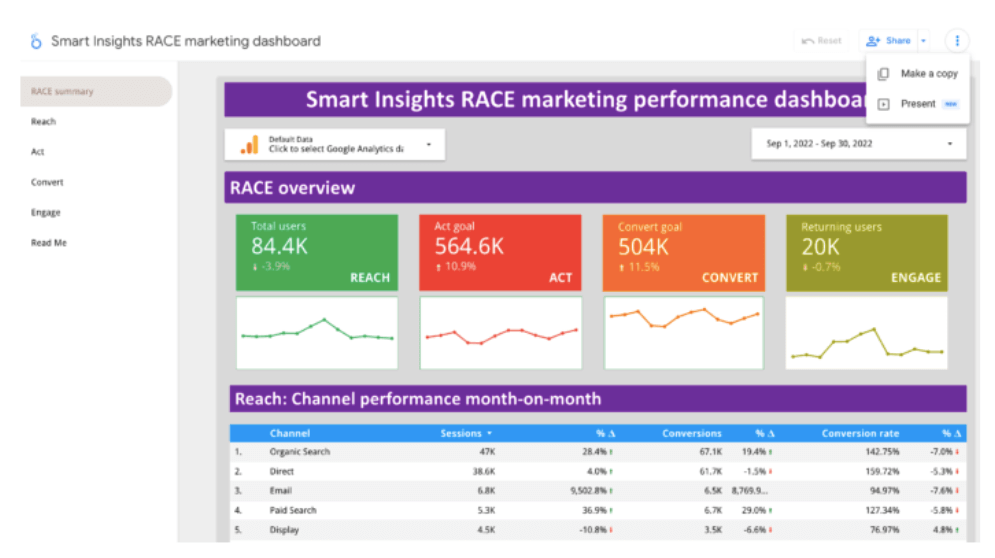Click the Make a copy icon
Image resolution: width=995 pixels, height=558 pixels.
883,74
